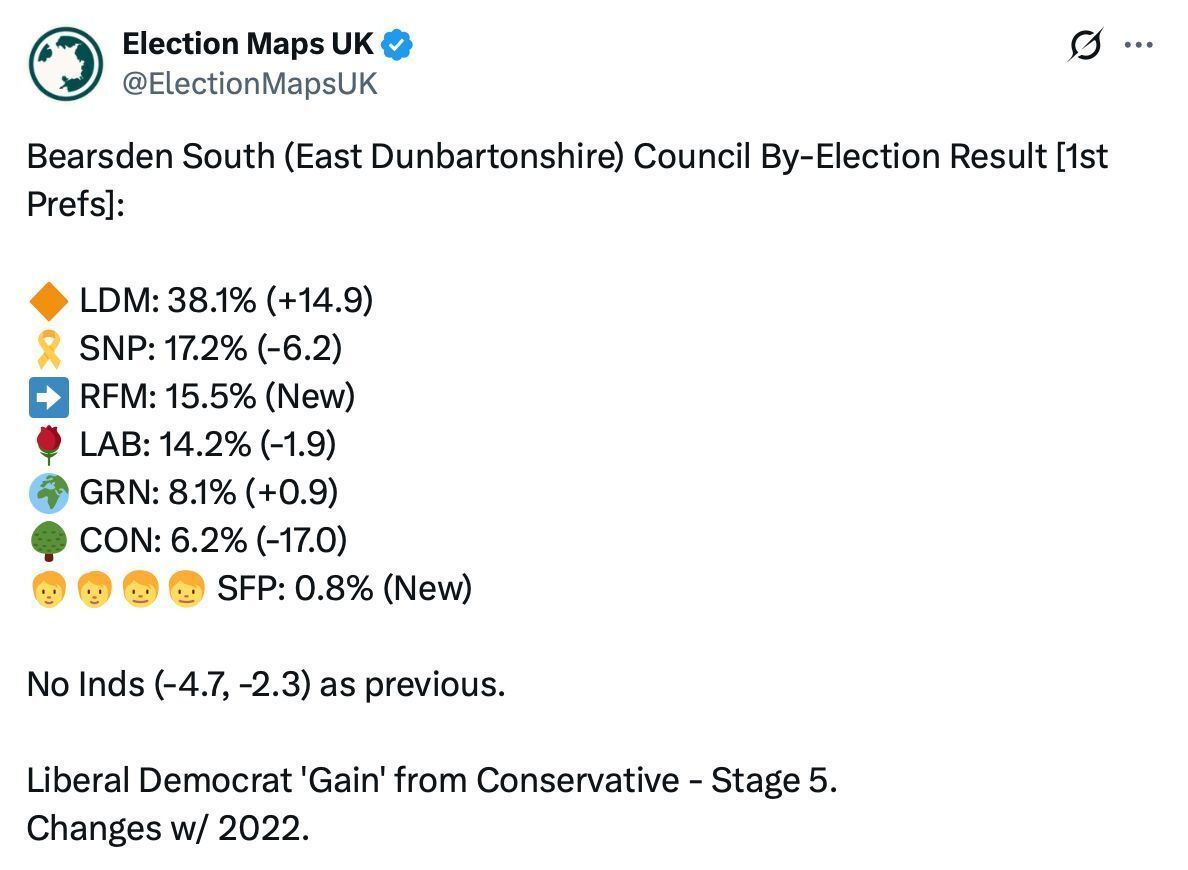The image size is (1188, 870).
Task: Click the blue verified badge
Action: [x=398, y=45]
